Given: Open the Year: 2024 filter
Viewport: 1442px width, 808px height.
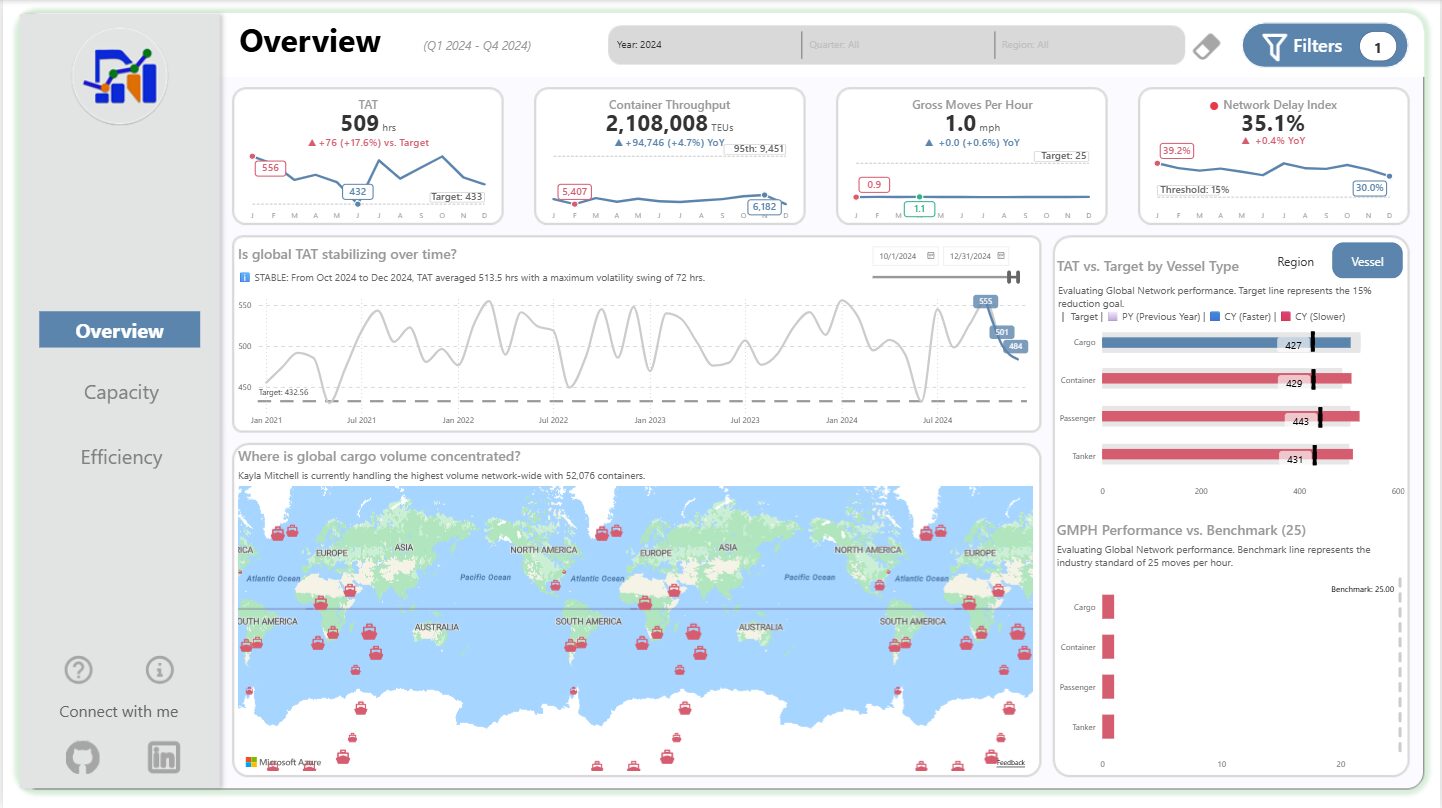Looking at the screenshot, I should coord(705,45).
